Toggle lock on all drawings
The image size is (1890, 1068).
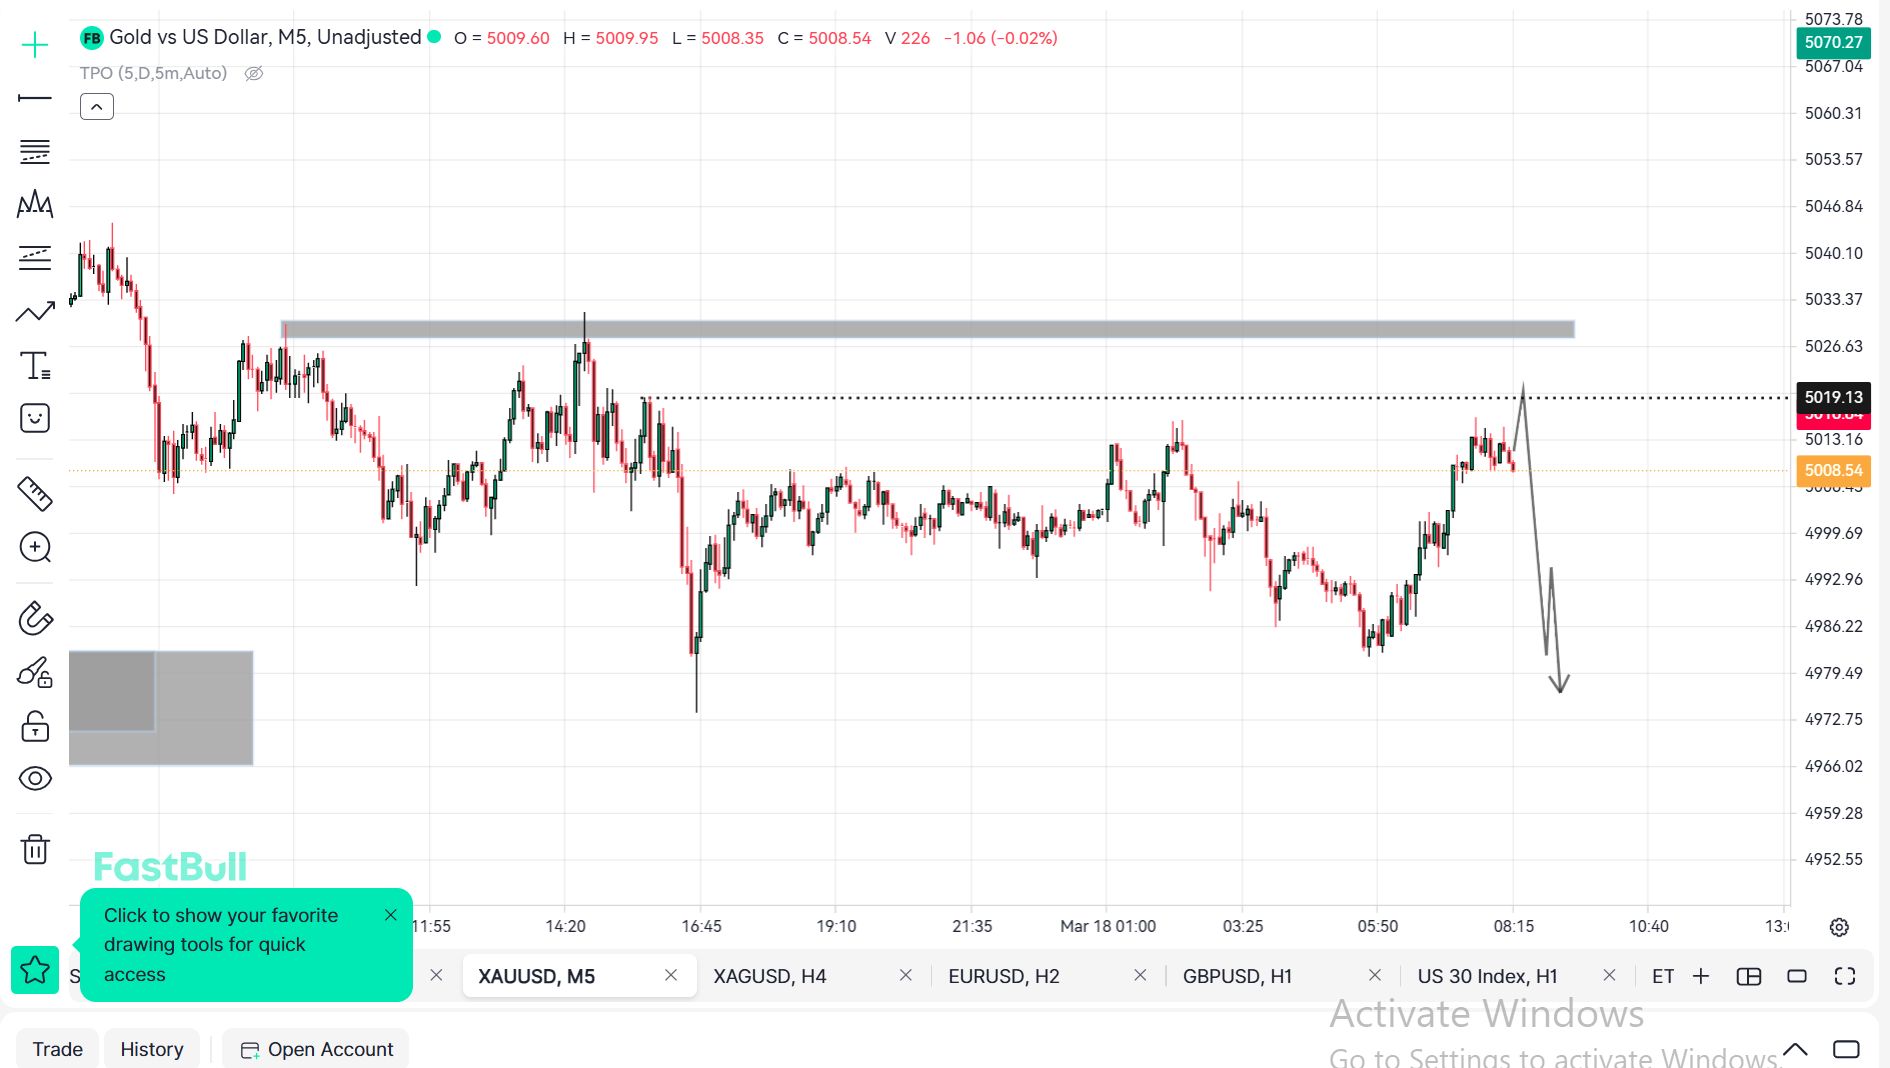click(35, 726)
